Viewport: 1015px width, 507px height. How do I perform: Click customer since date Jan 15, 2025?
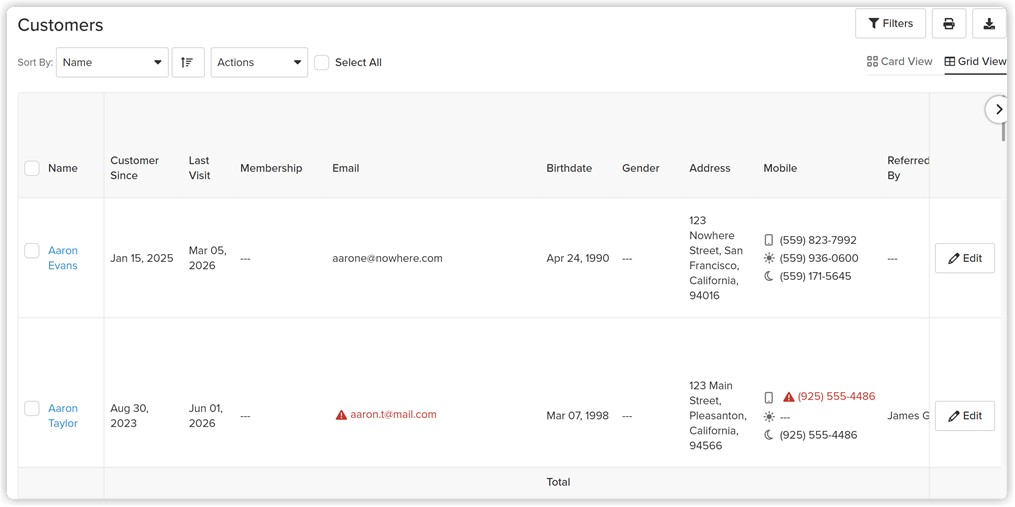[x=142, y=258]
